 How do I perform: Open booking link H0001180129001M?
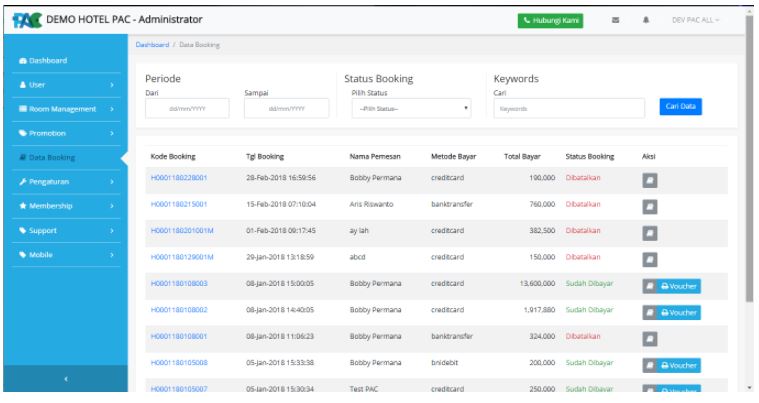tap(182, 257)
